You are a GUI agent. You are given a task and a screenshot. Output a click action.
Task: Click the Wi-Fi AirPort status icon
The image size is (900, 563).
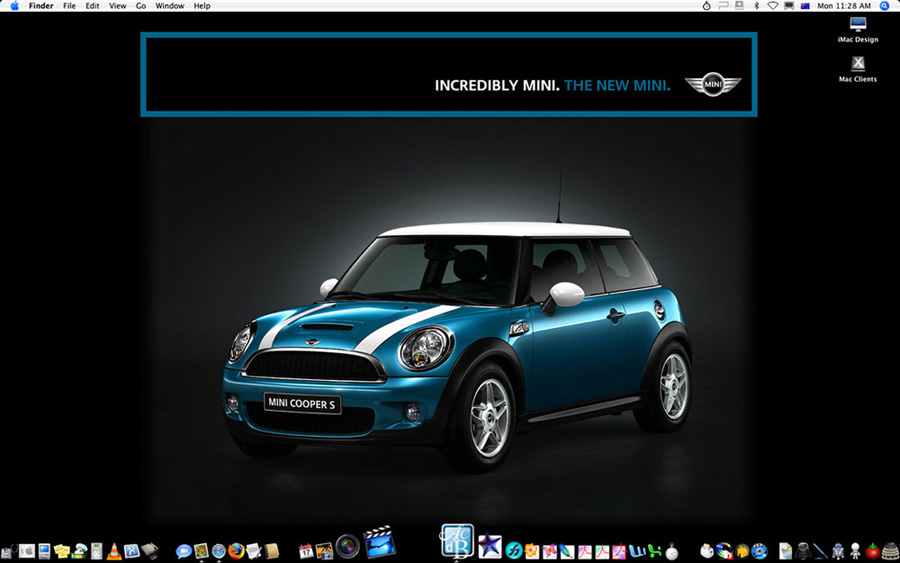pos(773,6)
